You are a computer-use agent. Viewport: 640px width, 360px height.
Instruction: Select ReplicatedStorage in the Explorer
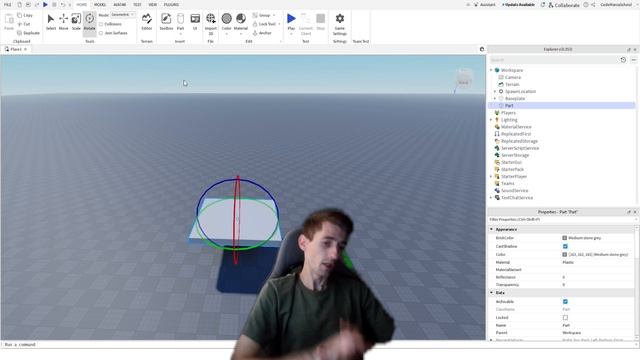pyautogui.click(x=519, y=141)
